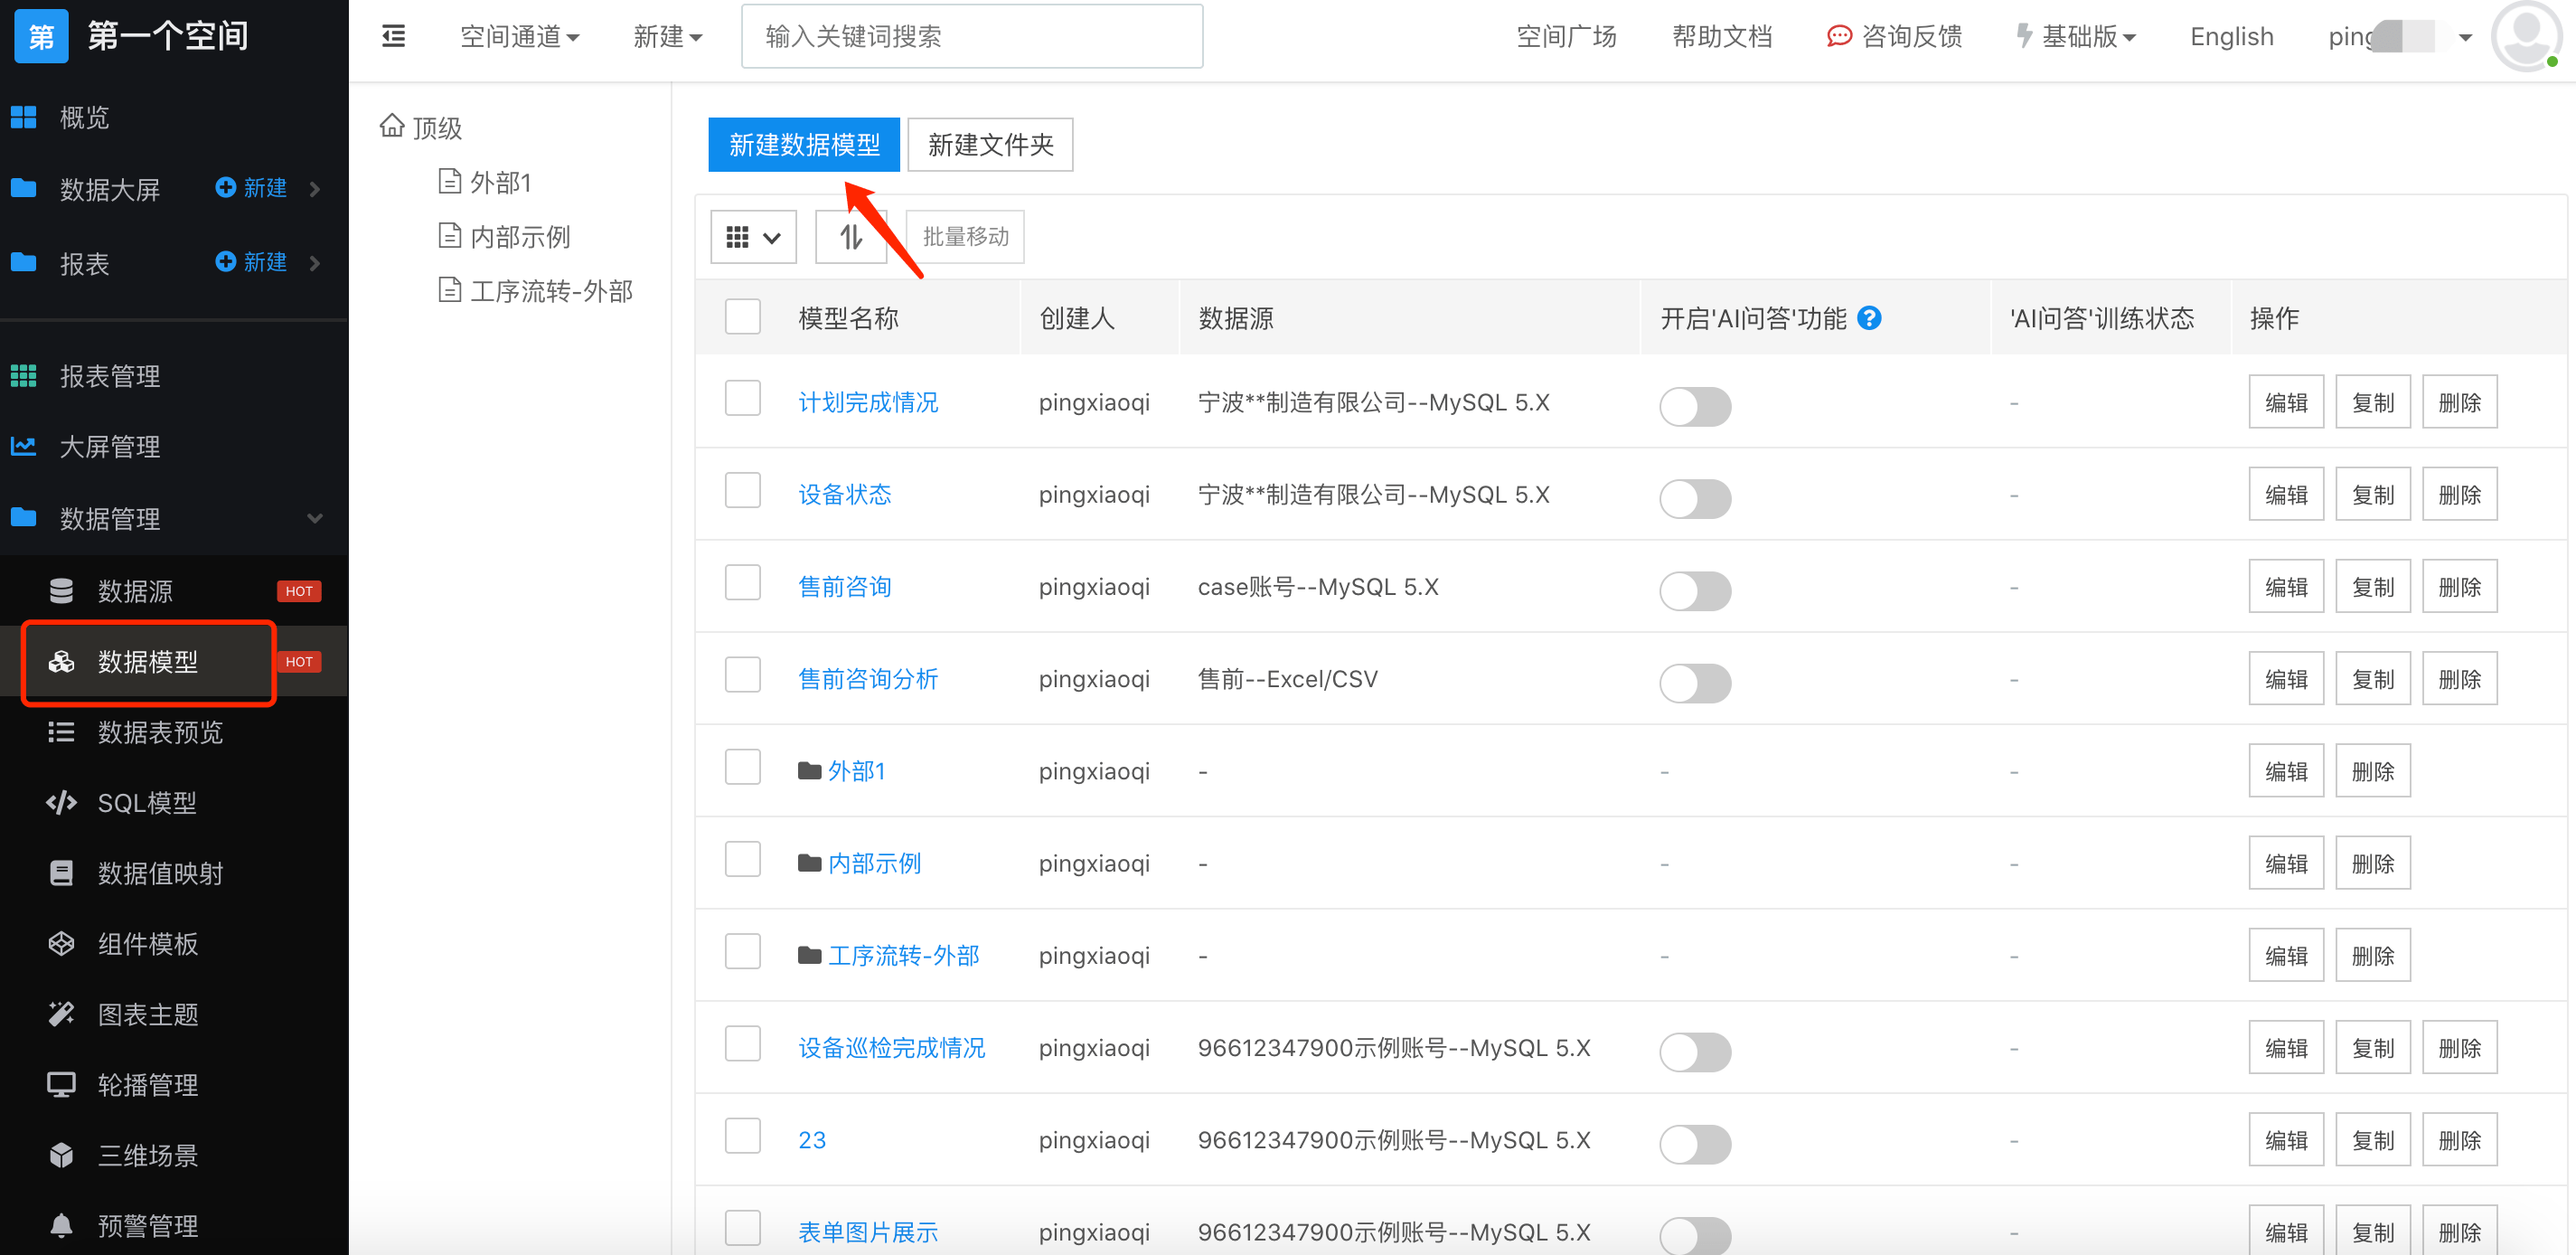The height and width of the screenshot is (1255, 2576).
Task: Click the 新建数据模型 button
Action: (x=803, y=144)
